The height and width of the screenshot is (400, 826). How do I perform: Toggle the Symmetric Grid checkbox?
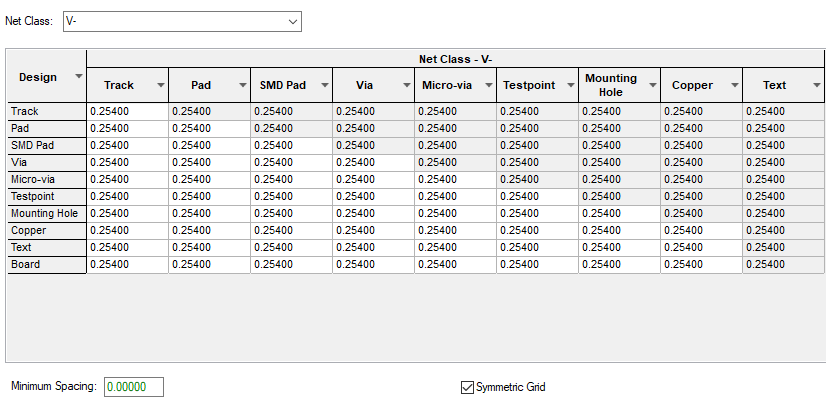tap(467, 387)
